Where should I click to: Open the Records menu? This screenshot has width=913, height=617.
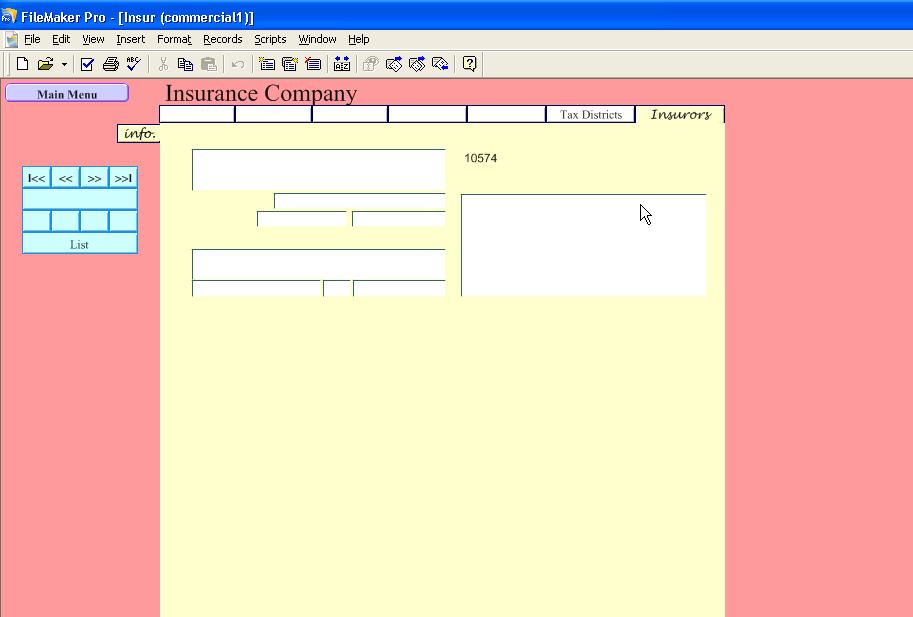point(222,39)
